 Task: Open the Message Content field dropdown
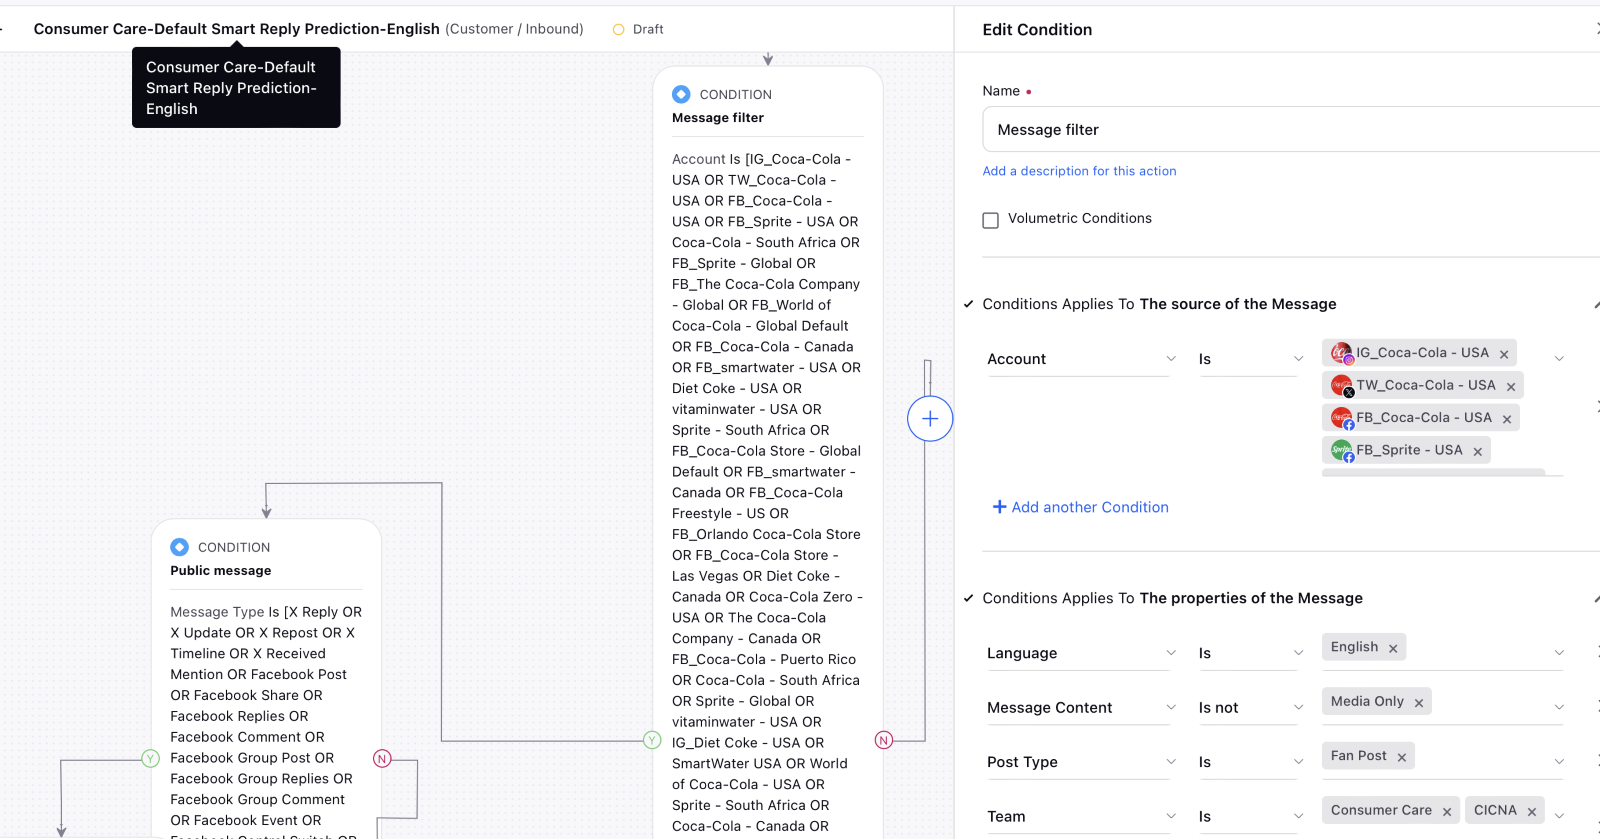[1081, 707]
